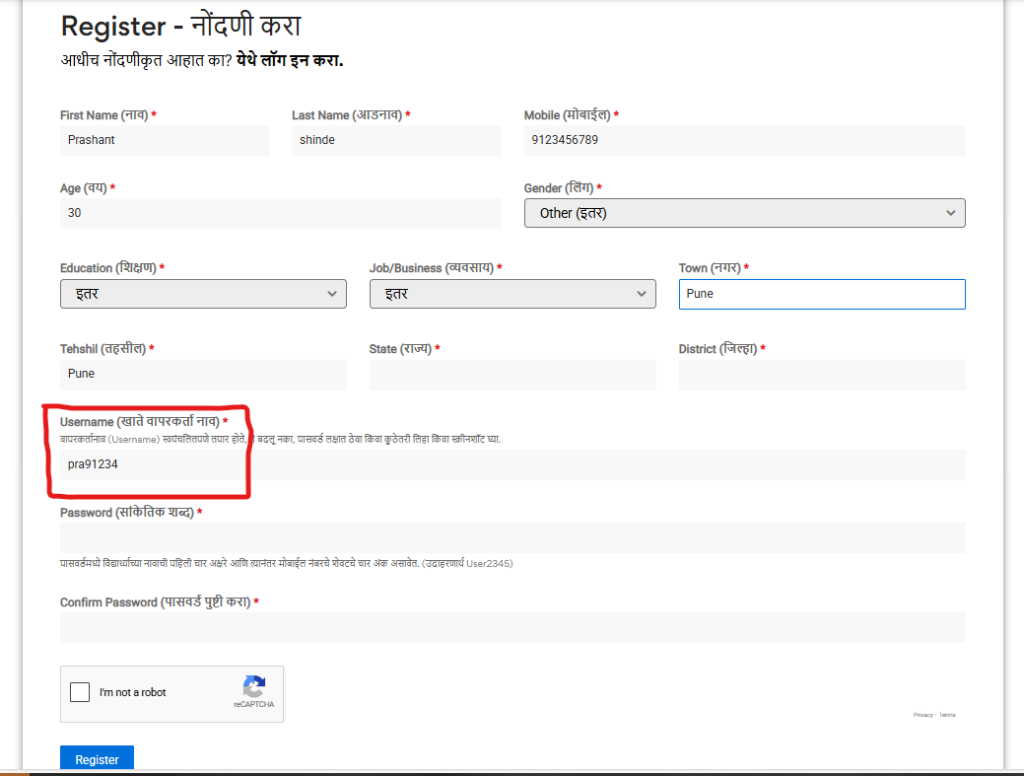The height and width of the screenshot is (776, 1024).
Task: Open the reCAPTCHA Terms link
Action: [x=947, y=715]
